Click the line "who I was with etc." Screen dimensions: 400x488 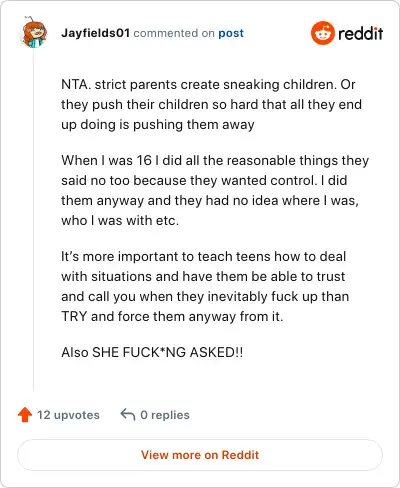(120, 220)
